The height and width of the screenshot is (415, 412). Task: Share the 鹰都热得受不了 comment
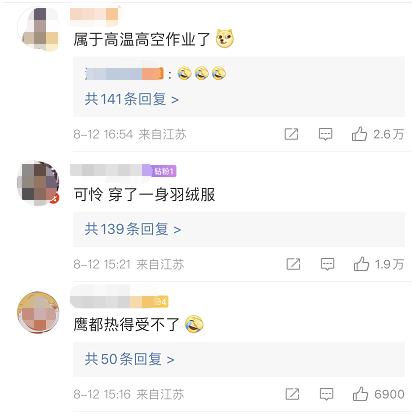pyautogui.click(x=292, y=394)
